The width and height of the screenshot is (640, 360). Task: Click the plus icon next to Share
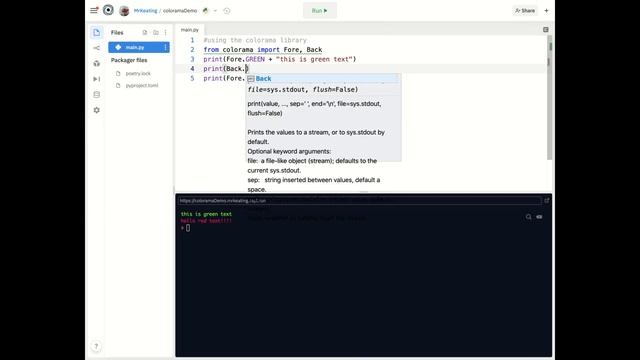[x=547, y=11]
